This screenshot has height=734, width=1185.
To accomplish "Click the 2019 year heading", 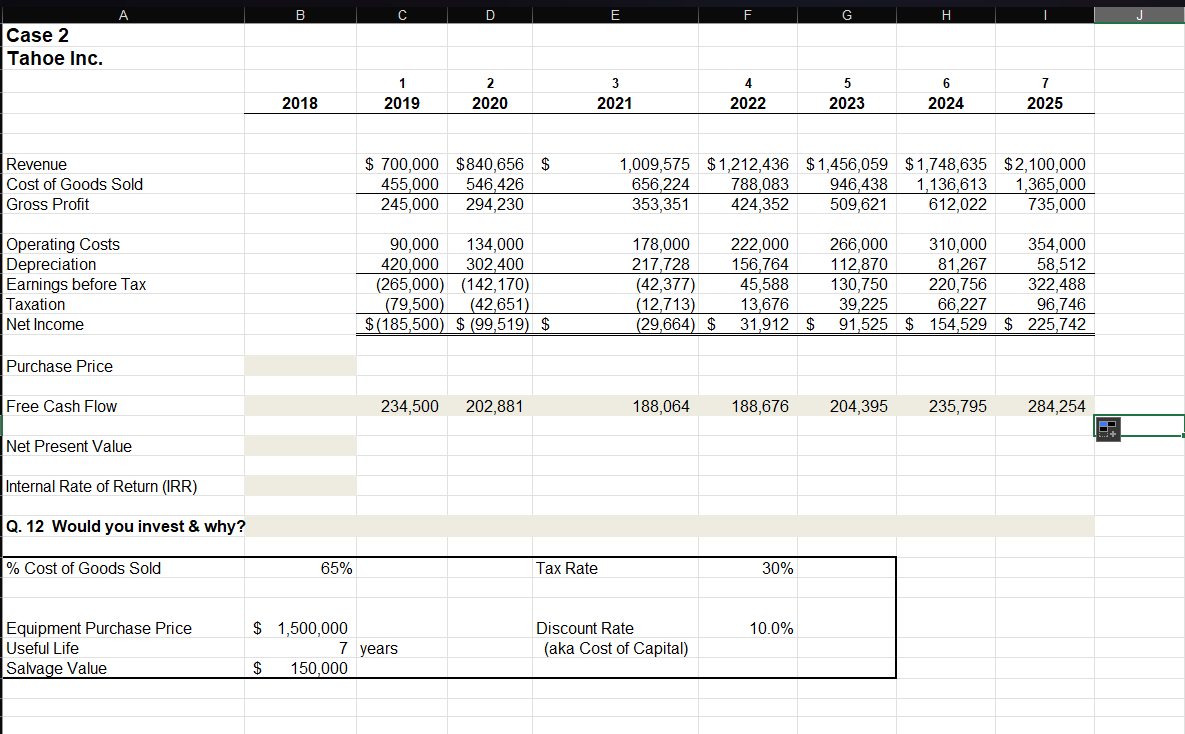I will coord(402,104).
